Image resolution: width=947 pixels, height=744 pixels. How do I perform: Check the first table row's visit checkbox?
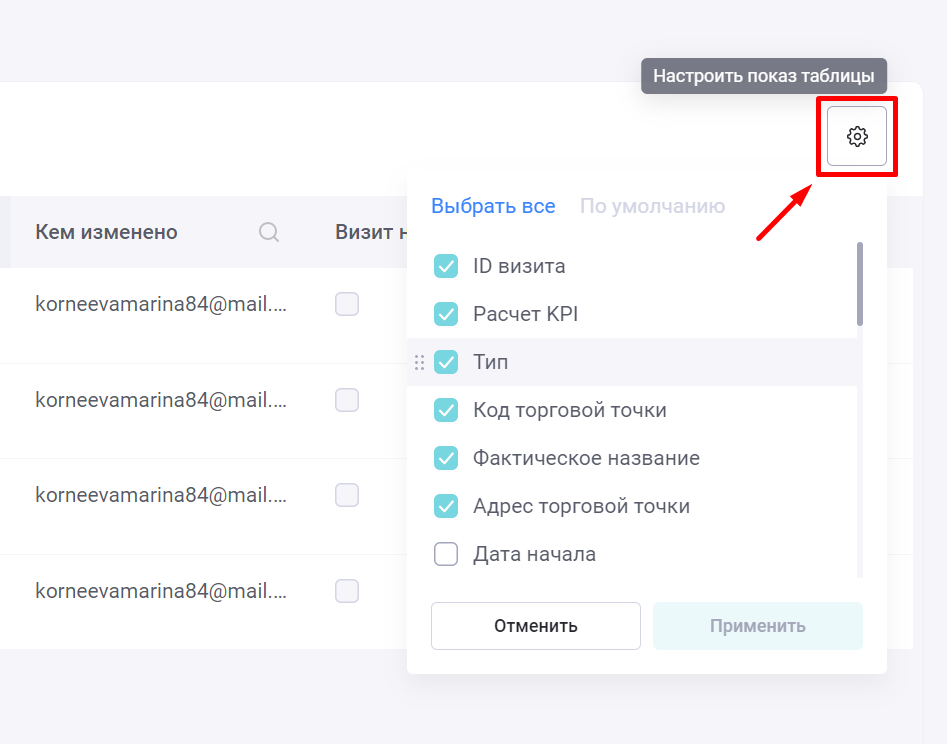point(347,304)
